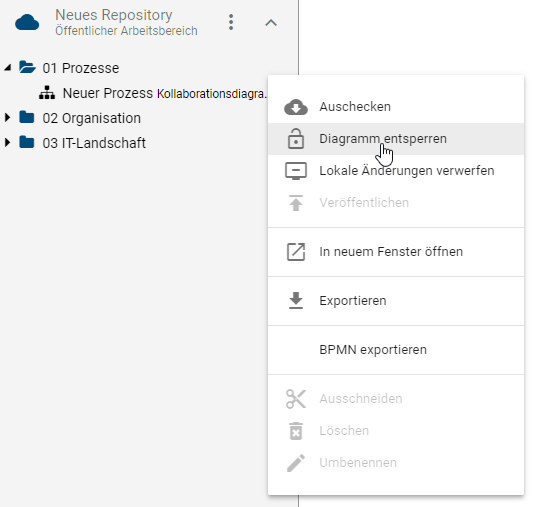Choose Auschecken from the context menu
This screenshot has height=507, width=534.
396,107
